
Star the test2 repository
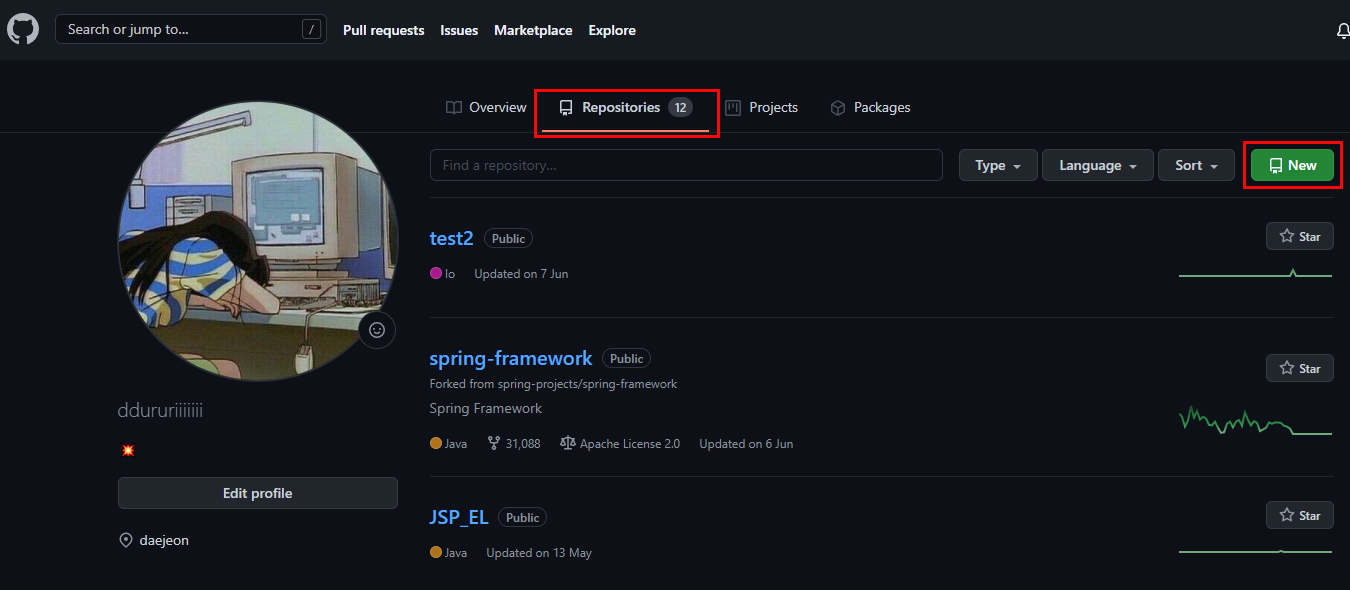pyautogui.click(x=1299, y=237)
